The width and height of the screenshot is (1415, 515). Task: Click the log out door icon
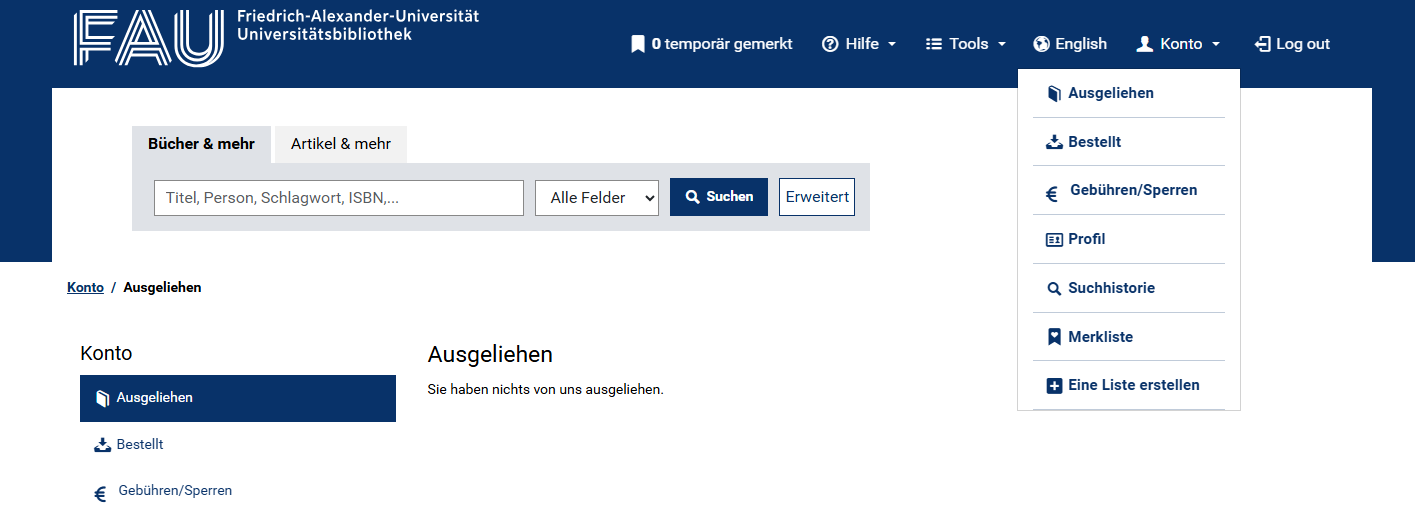1262,44
